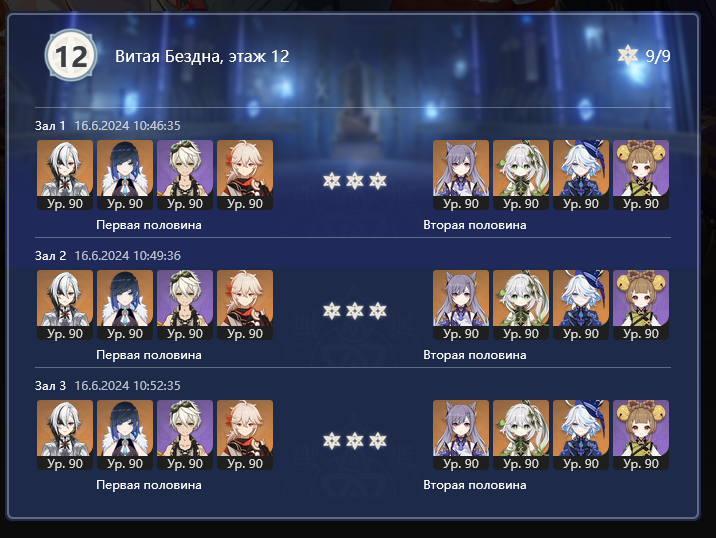This screenshot has width=716, height=538.
Task: Click the star icon beside 9/9
Action: tap(627, 55)
